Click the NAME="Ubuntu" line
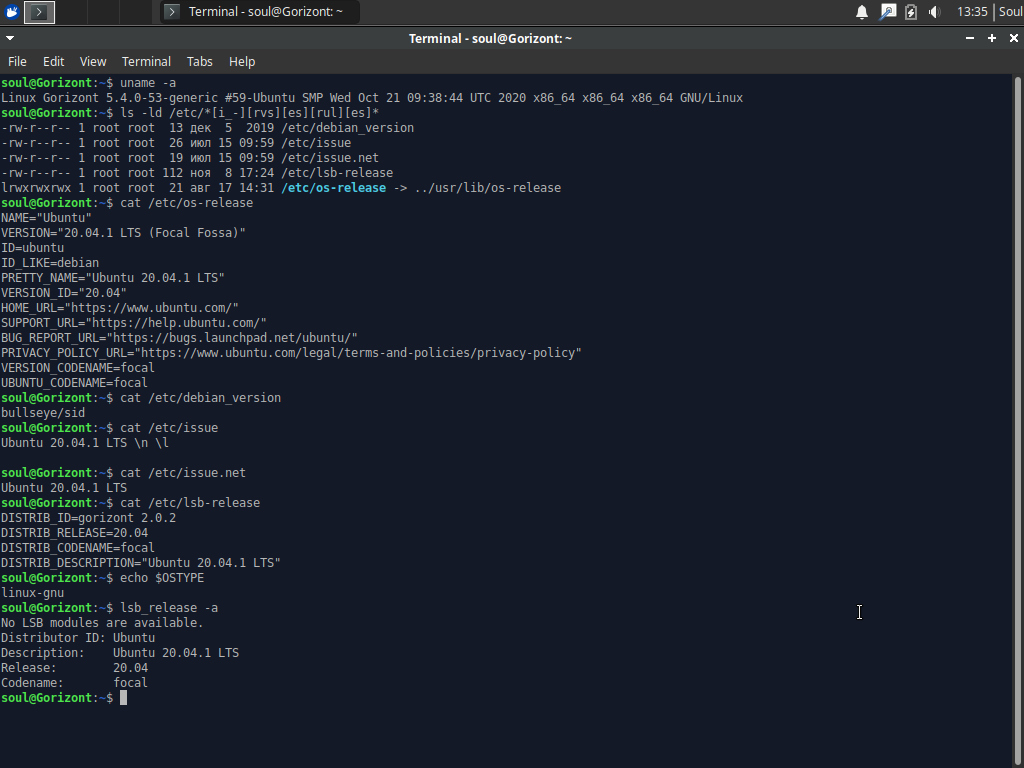Screen dimensions: 1024x768 pyautogui.click(x=46, y=218)
